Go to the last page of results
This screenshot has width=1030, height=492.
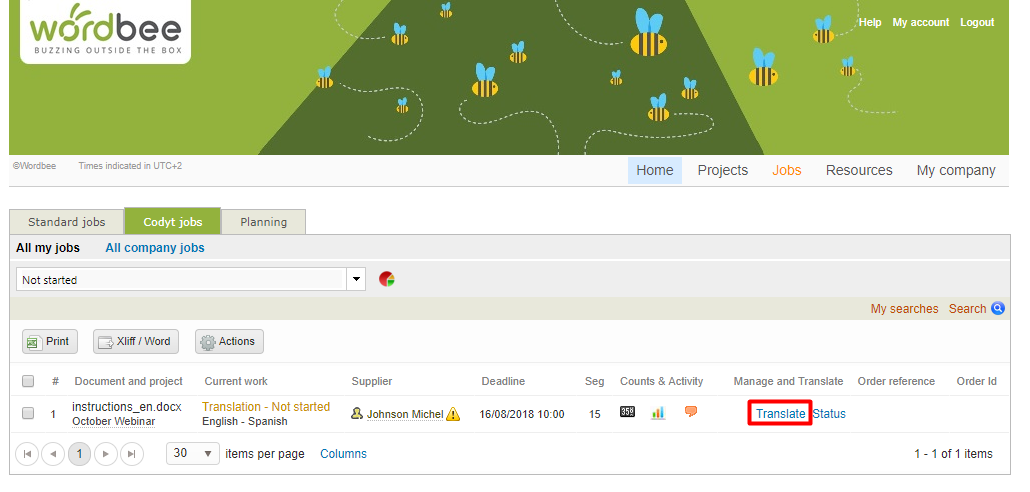131,454
